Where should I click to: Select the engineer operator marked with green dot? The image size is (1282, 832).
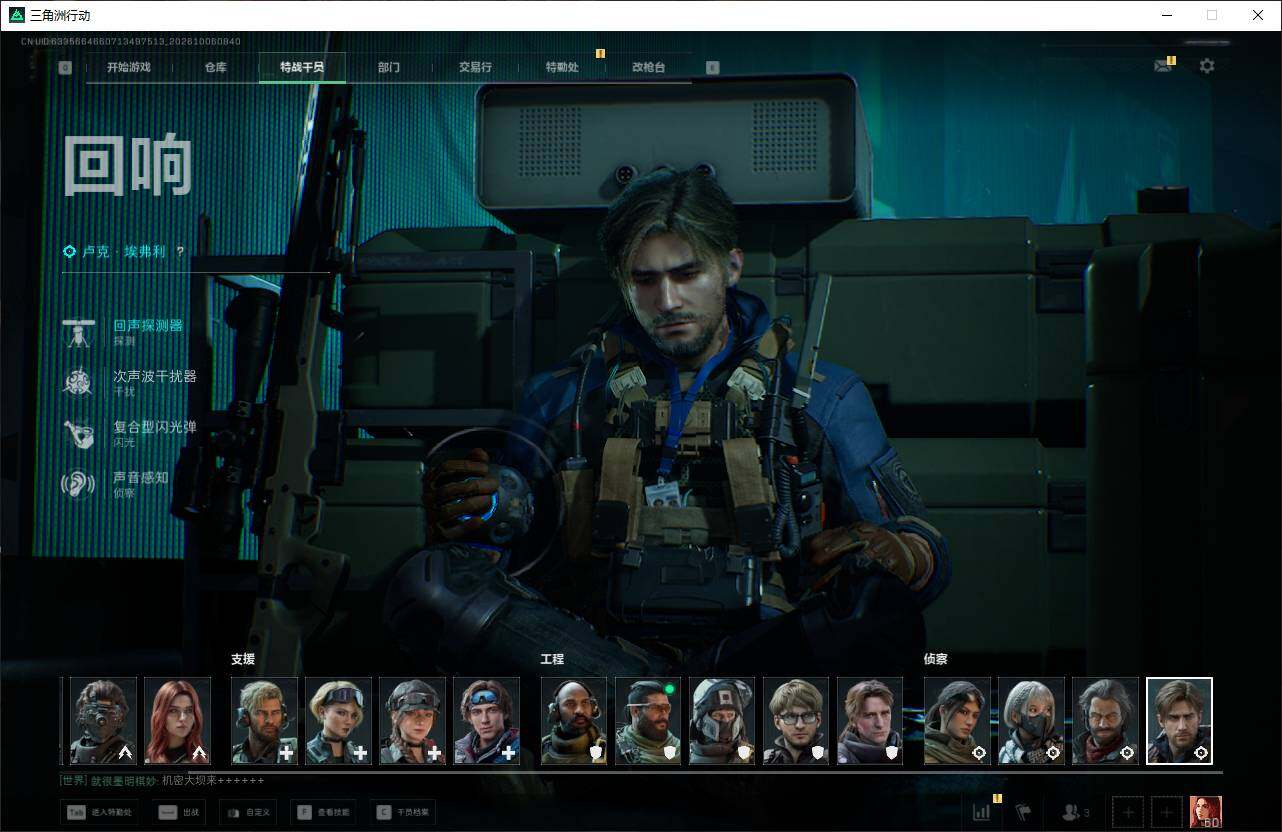[648, 721]
